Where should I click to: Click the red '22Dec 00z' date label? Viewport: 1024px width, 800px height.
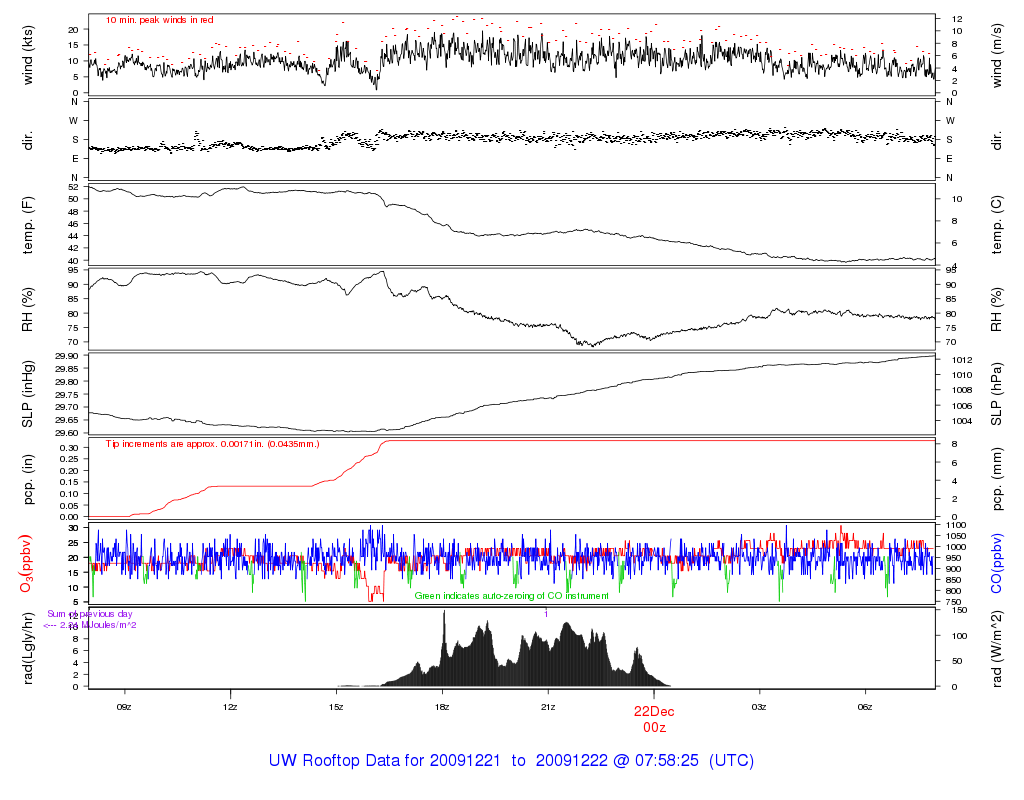tap(654, 719)
